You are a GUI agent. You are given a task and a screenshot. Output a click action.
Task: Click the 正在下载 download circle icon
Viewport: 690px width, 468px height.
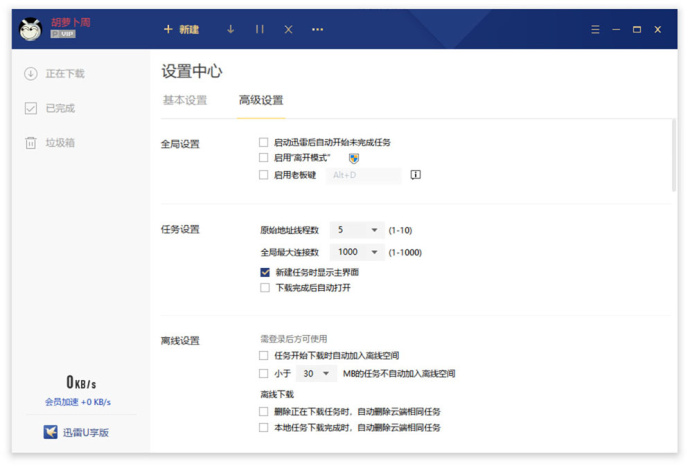(31, 73)
